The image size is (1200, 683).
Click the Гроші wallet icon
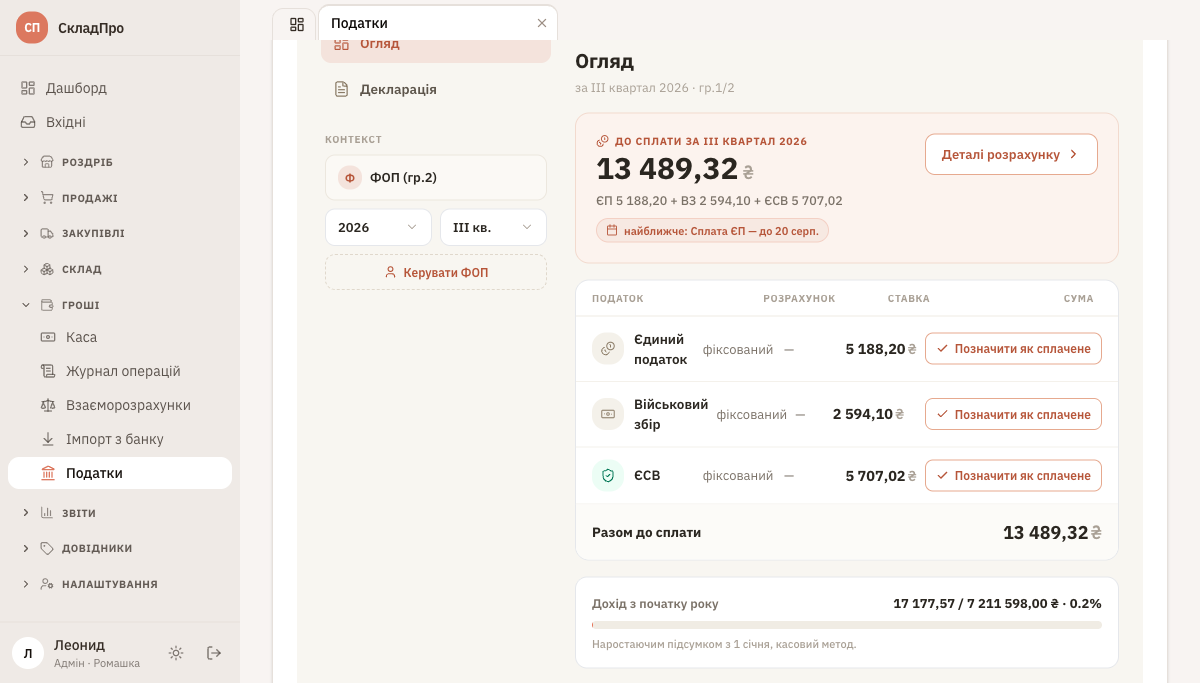[x=47, y=305]
